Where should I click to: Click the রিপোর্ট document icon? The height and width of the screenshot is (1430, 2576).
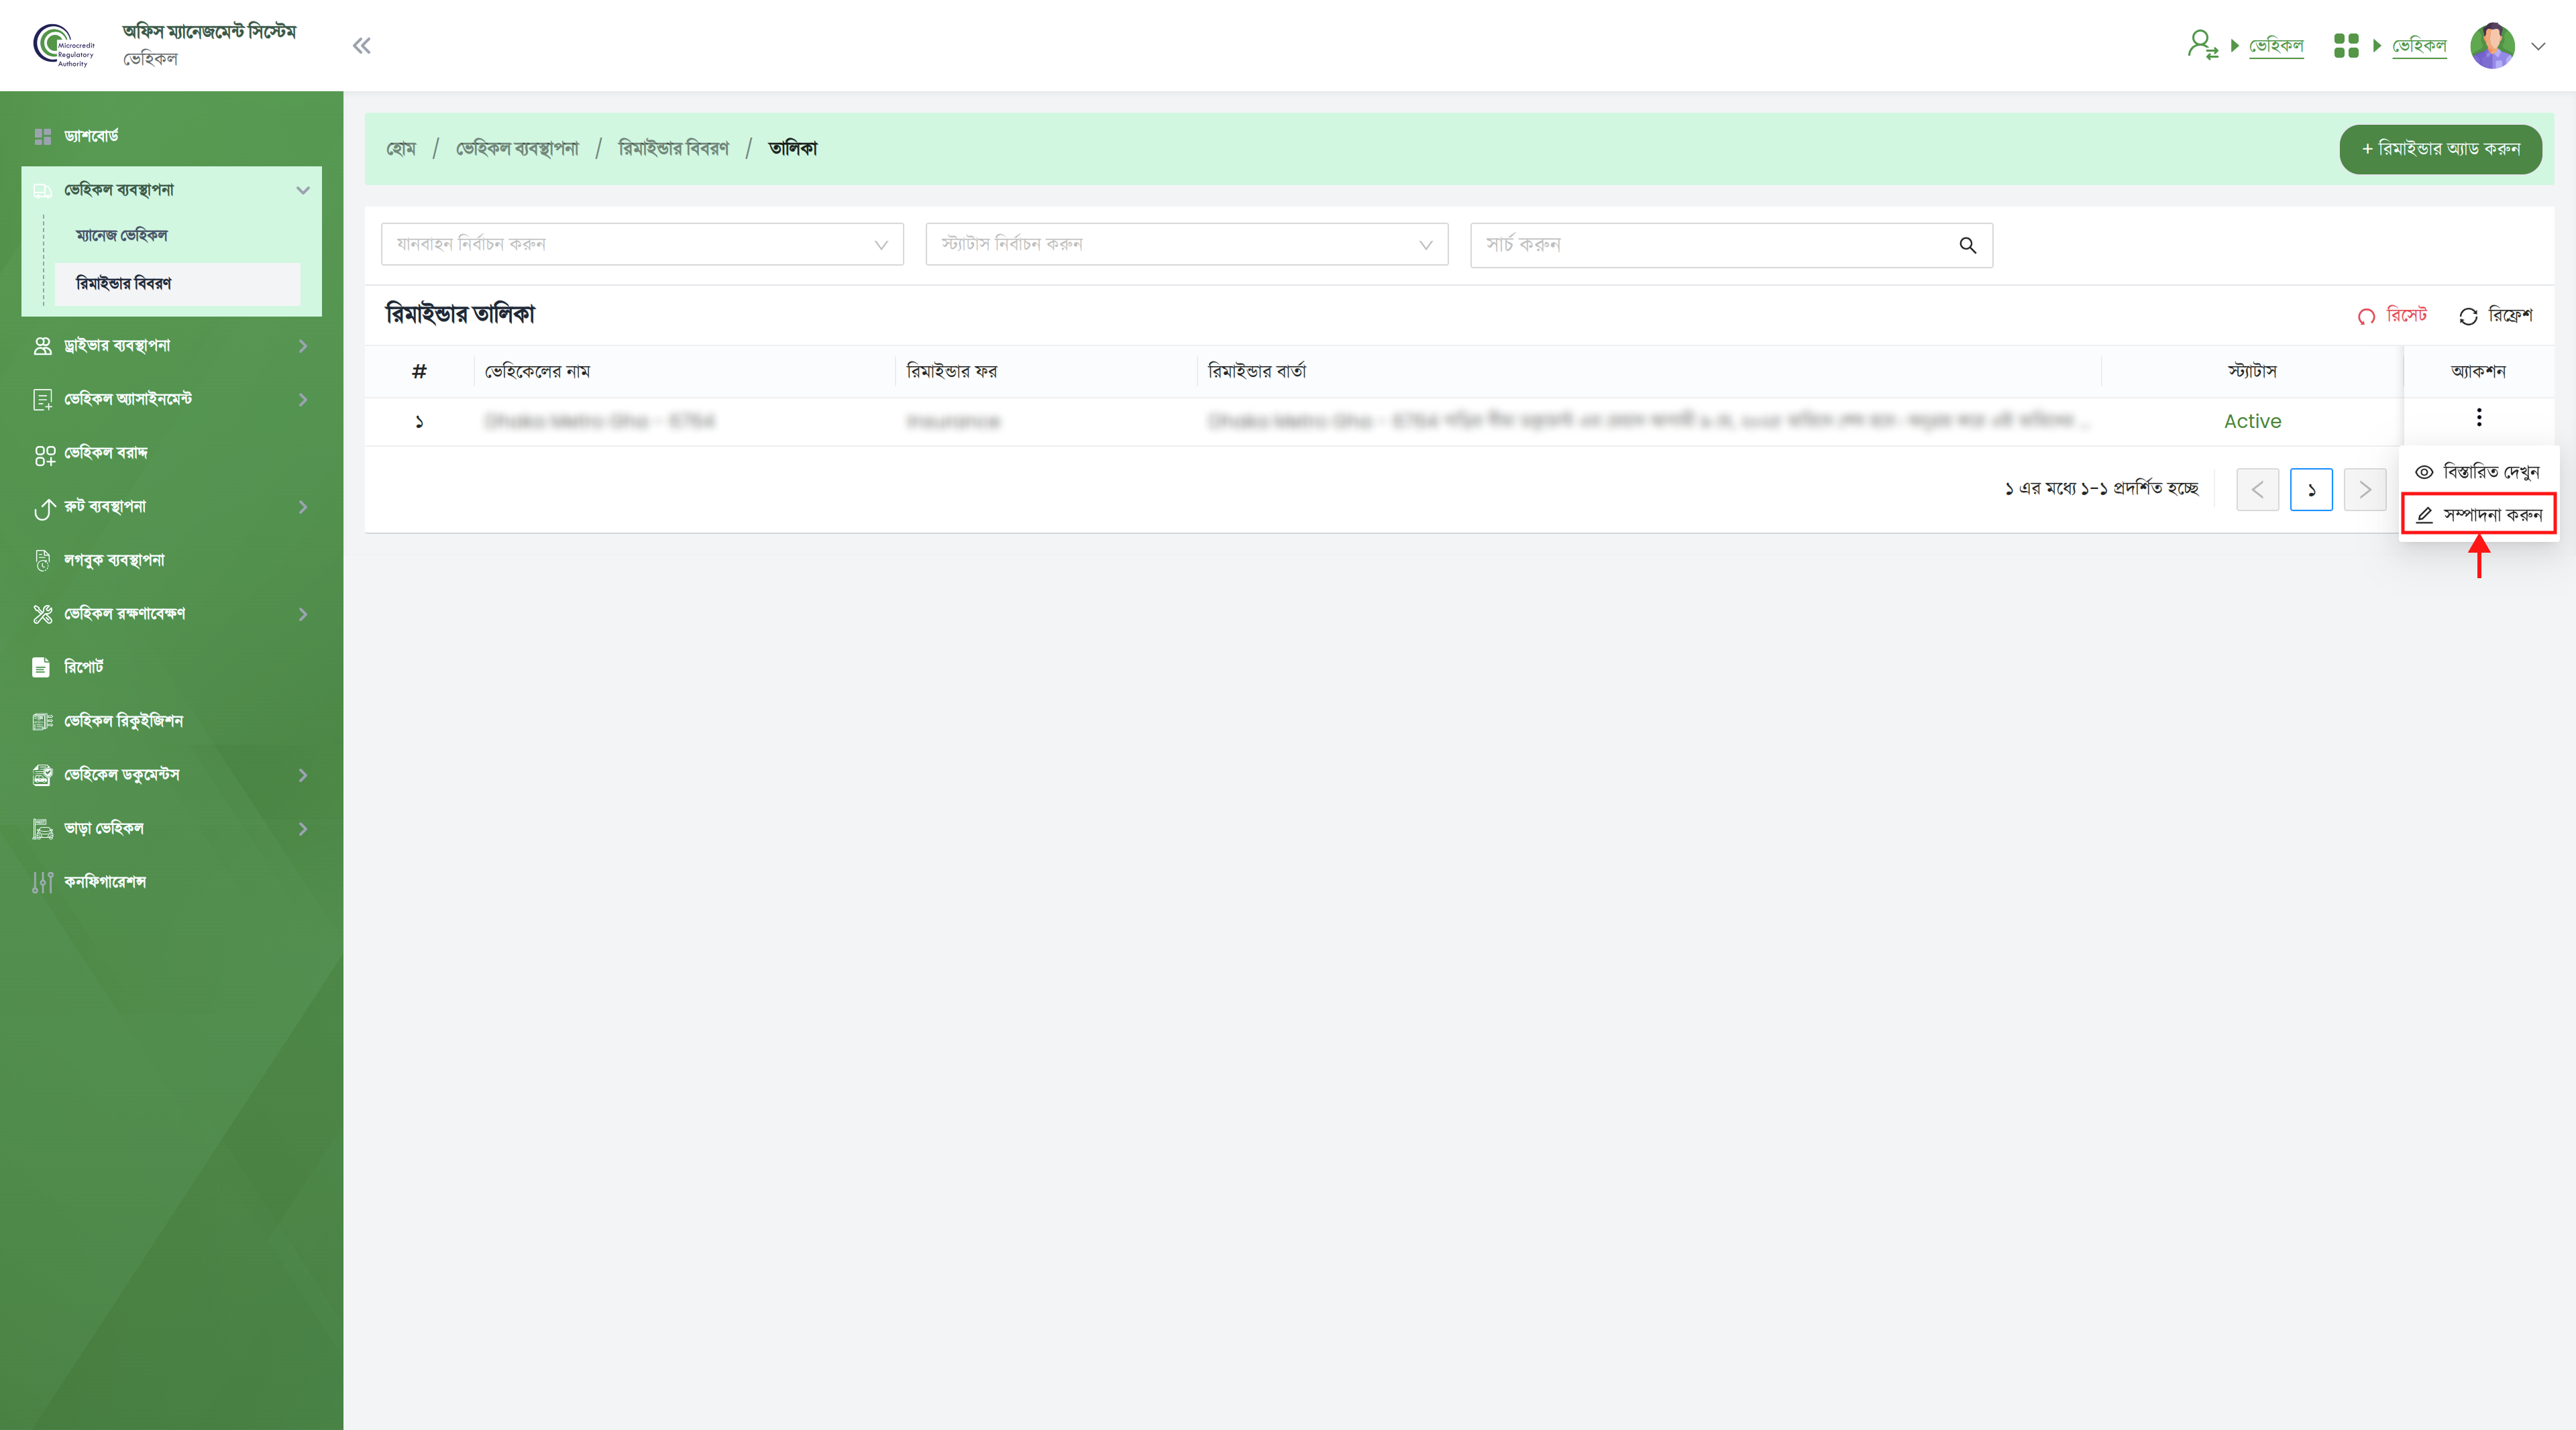tap(41, 668)
